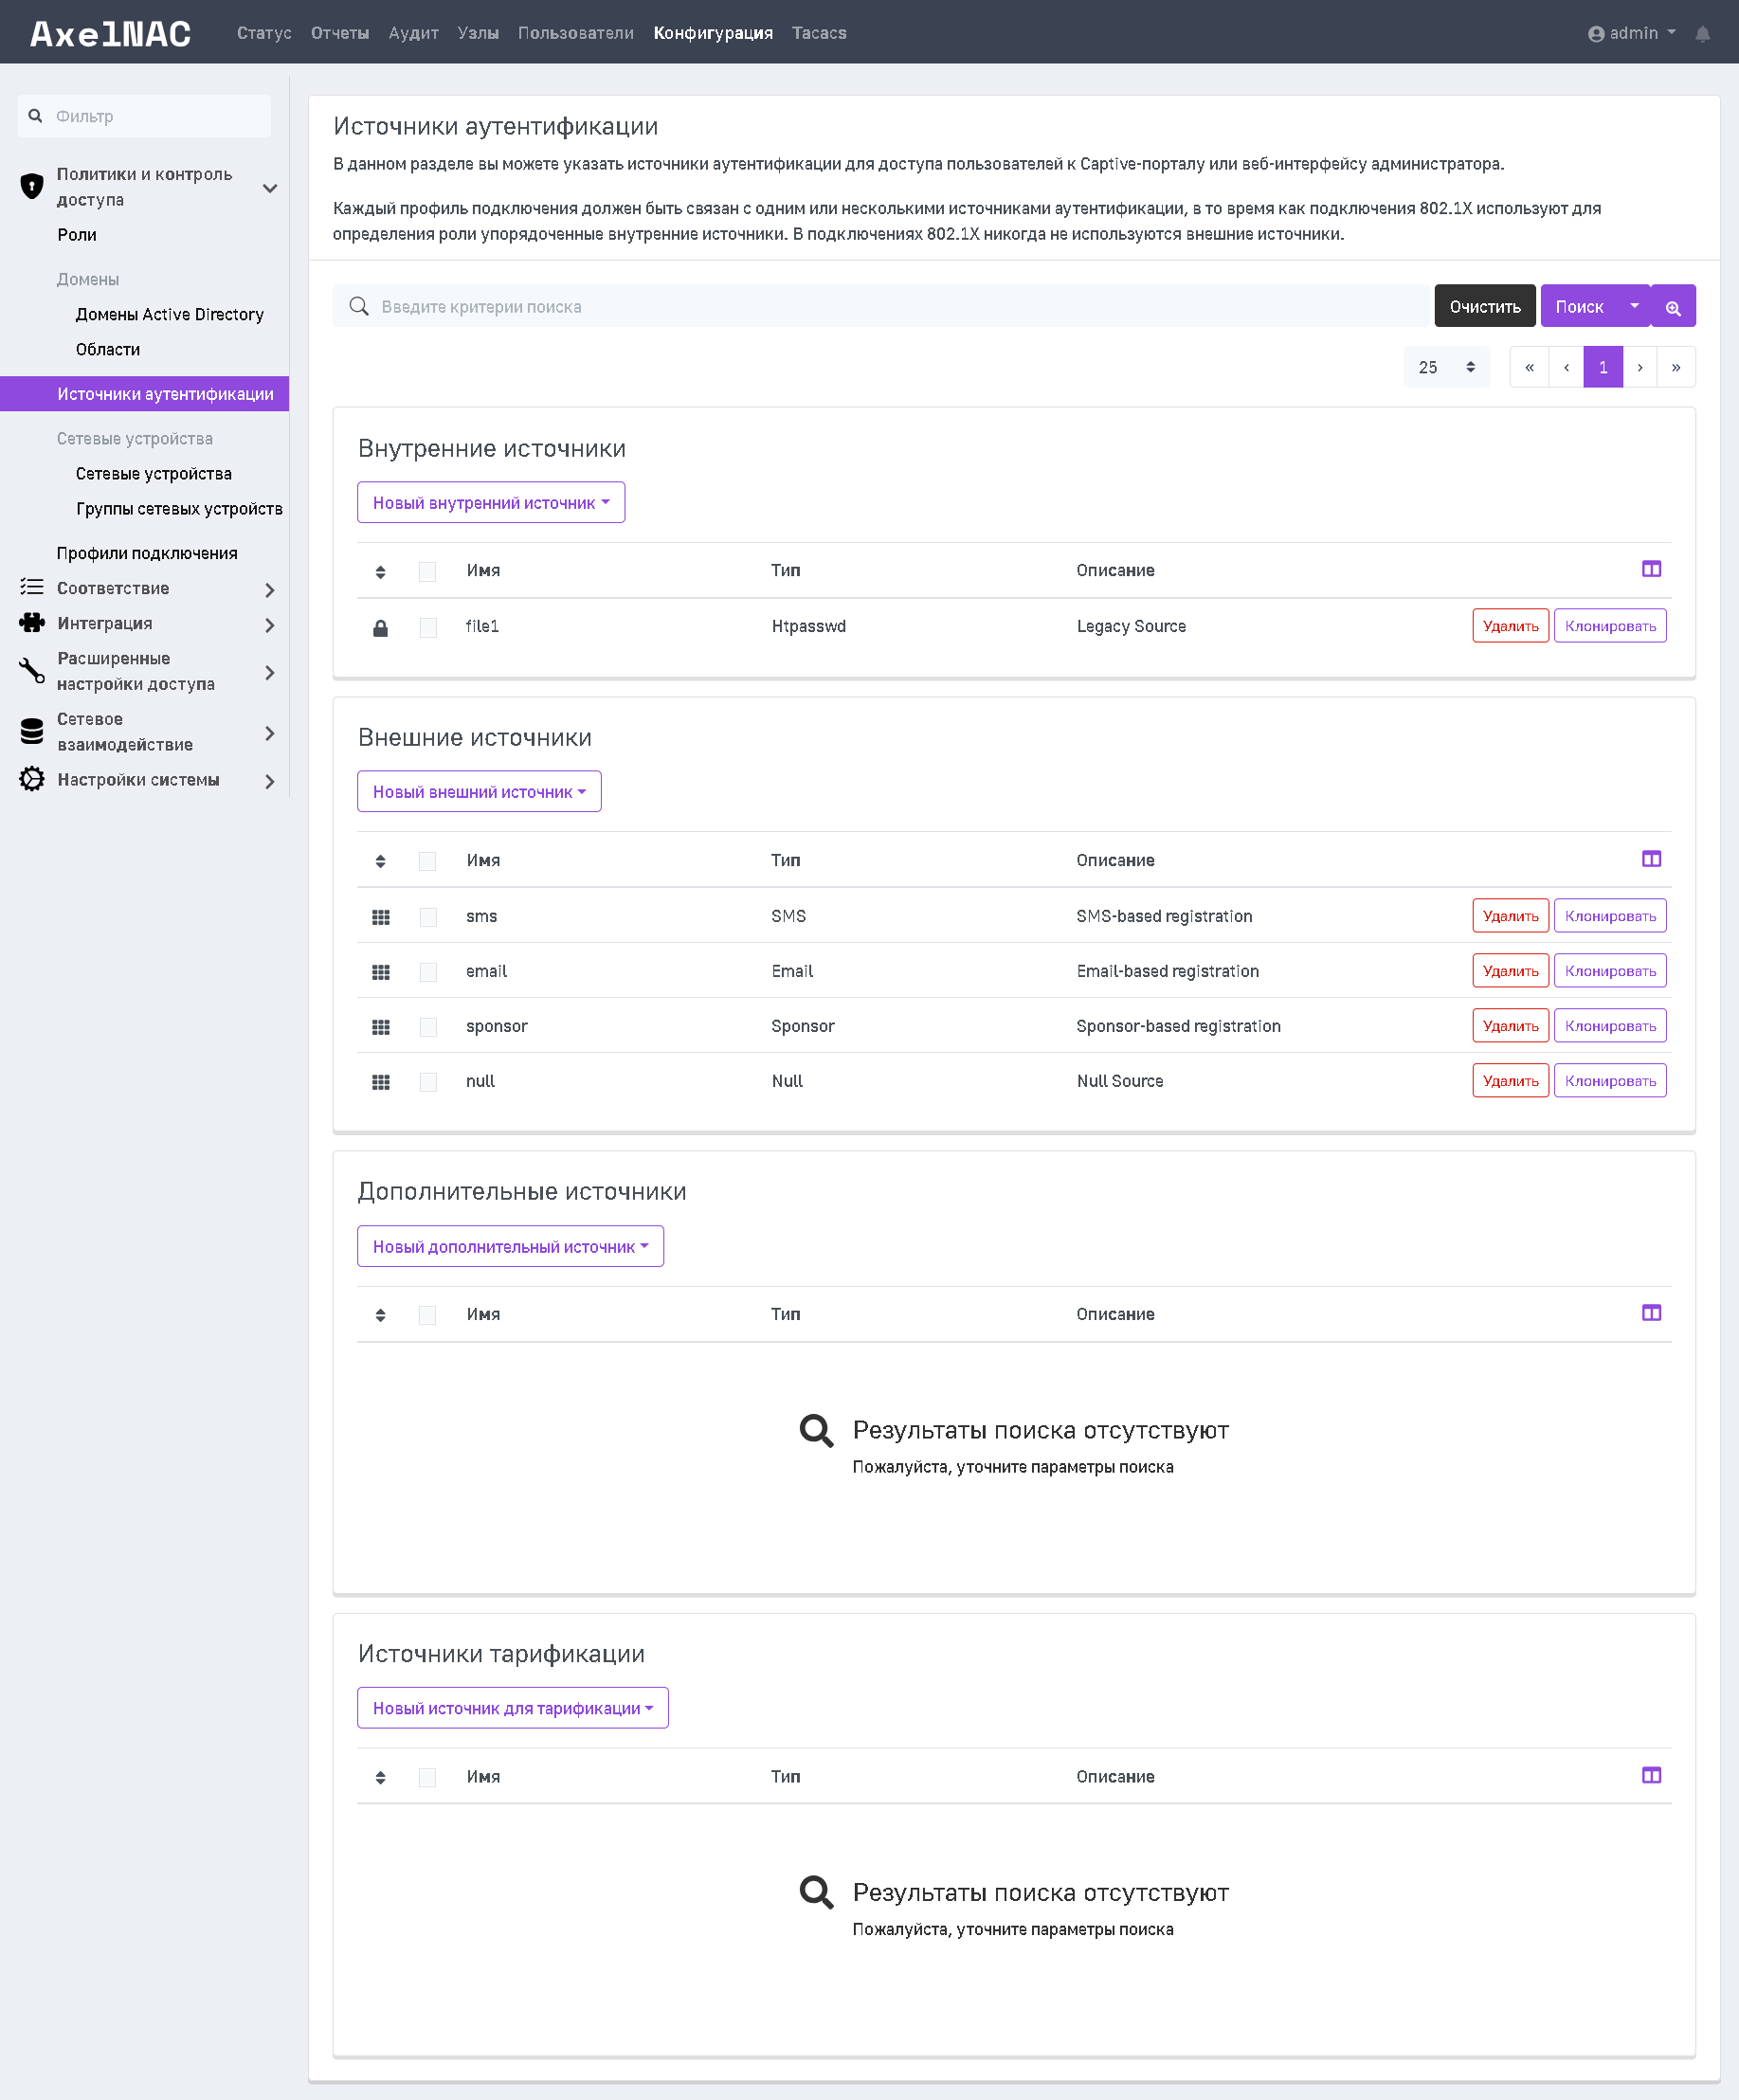Open the New internal source dropdown

(491, 503)
